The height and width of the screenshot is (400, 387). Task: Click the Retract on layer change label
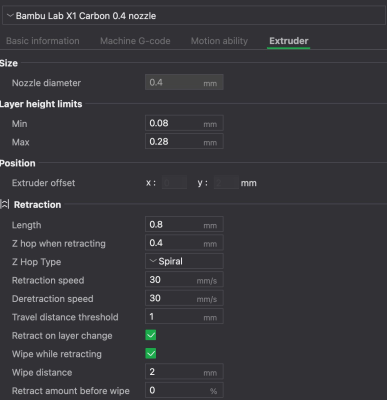[x=62, y=336]
